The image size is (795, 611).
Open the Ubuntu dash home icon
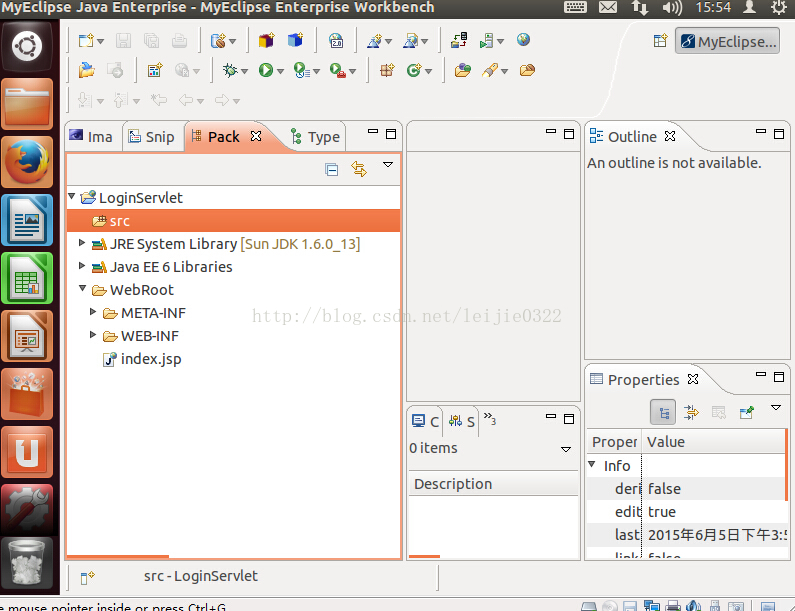pyautogui.click(x=27, y=46)
